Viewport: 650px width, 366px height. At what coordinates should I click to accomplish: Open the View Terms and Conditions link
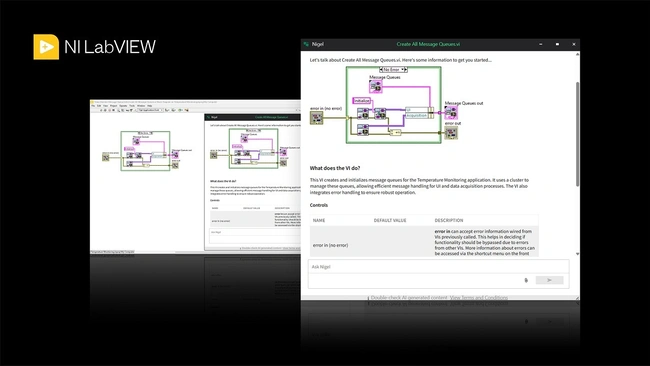click(479, 298)
